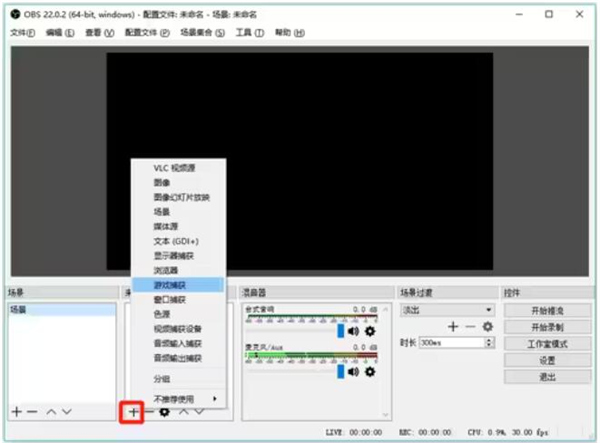The height and width of the screenshot is (443, 600).
Task: Open desktop audio settings gear
Action: tap(370, 331)
